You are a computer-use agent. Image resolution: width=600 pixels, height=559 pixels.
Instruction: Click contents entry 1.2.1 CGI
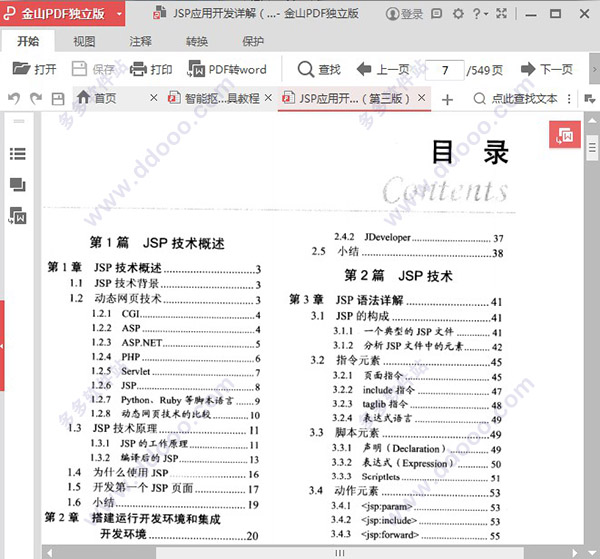pos(176,315)
